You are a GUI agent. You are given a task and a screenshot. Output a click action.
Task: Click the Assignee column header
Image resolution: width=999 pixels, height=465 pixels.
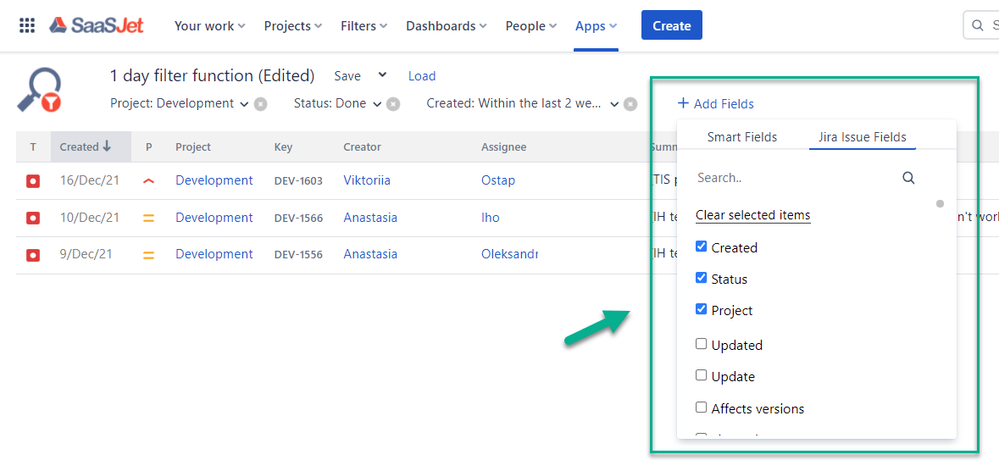(x=503, y=147)
